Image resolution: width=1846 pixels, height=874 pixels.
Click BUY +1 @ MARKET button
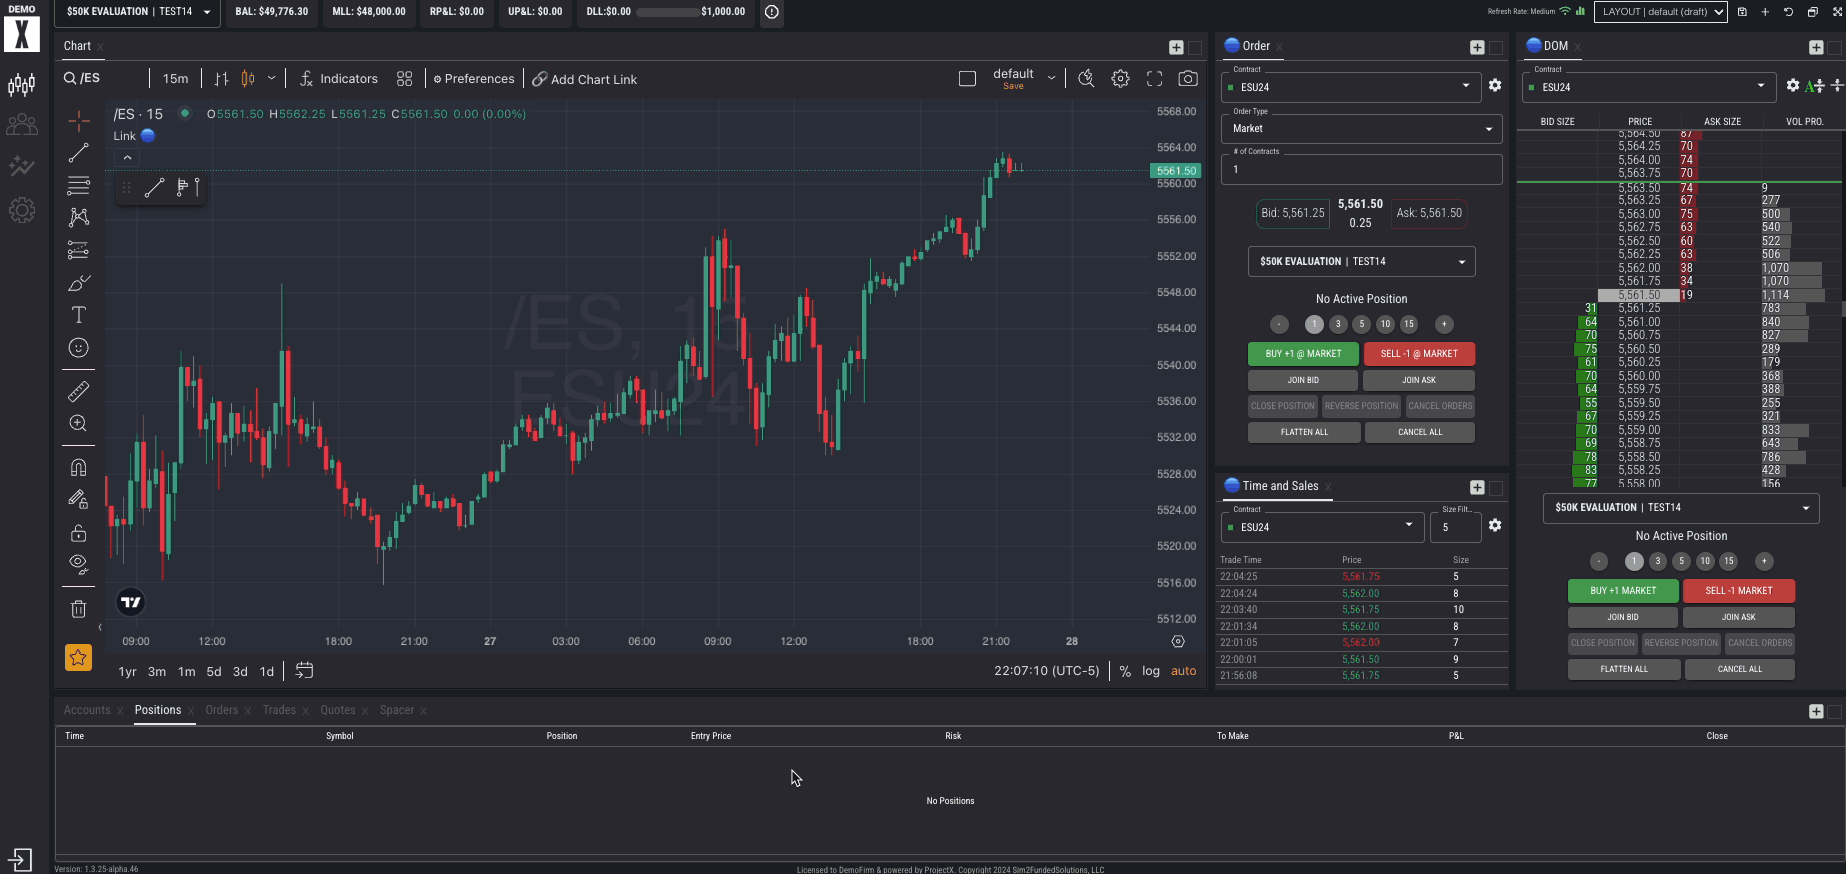click(x=1303, y=354)
